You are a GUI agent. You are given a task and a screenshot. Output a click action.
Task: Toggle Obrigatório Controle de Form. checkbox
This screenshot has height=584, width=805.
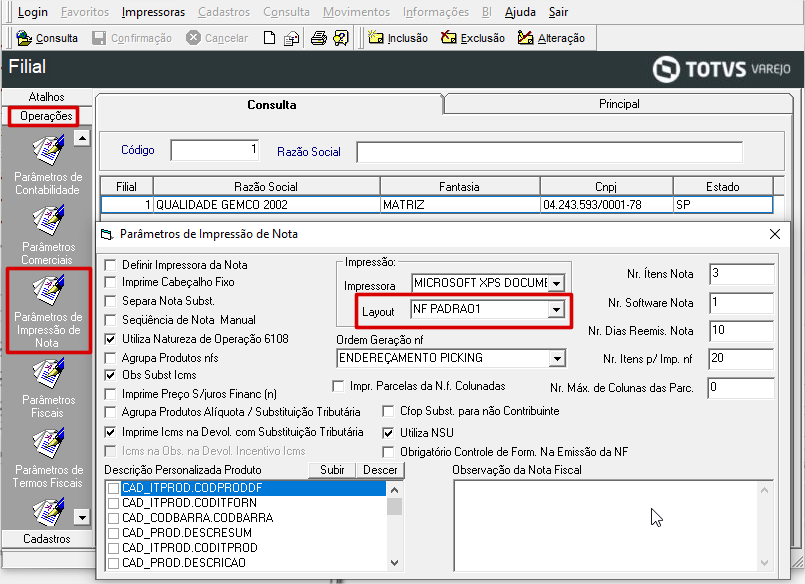tap(388, 452)
